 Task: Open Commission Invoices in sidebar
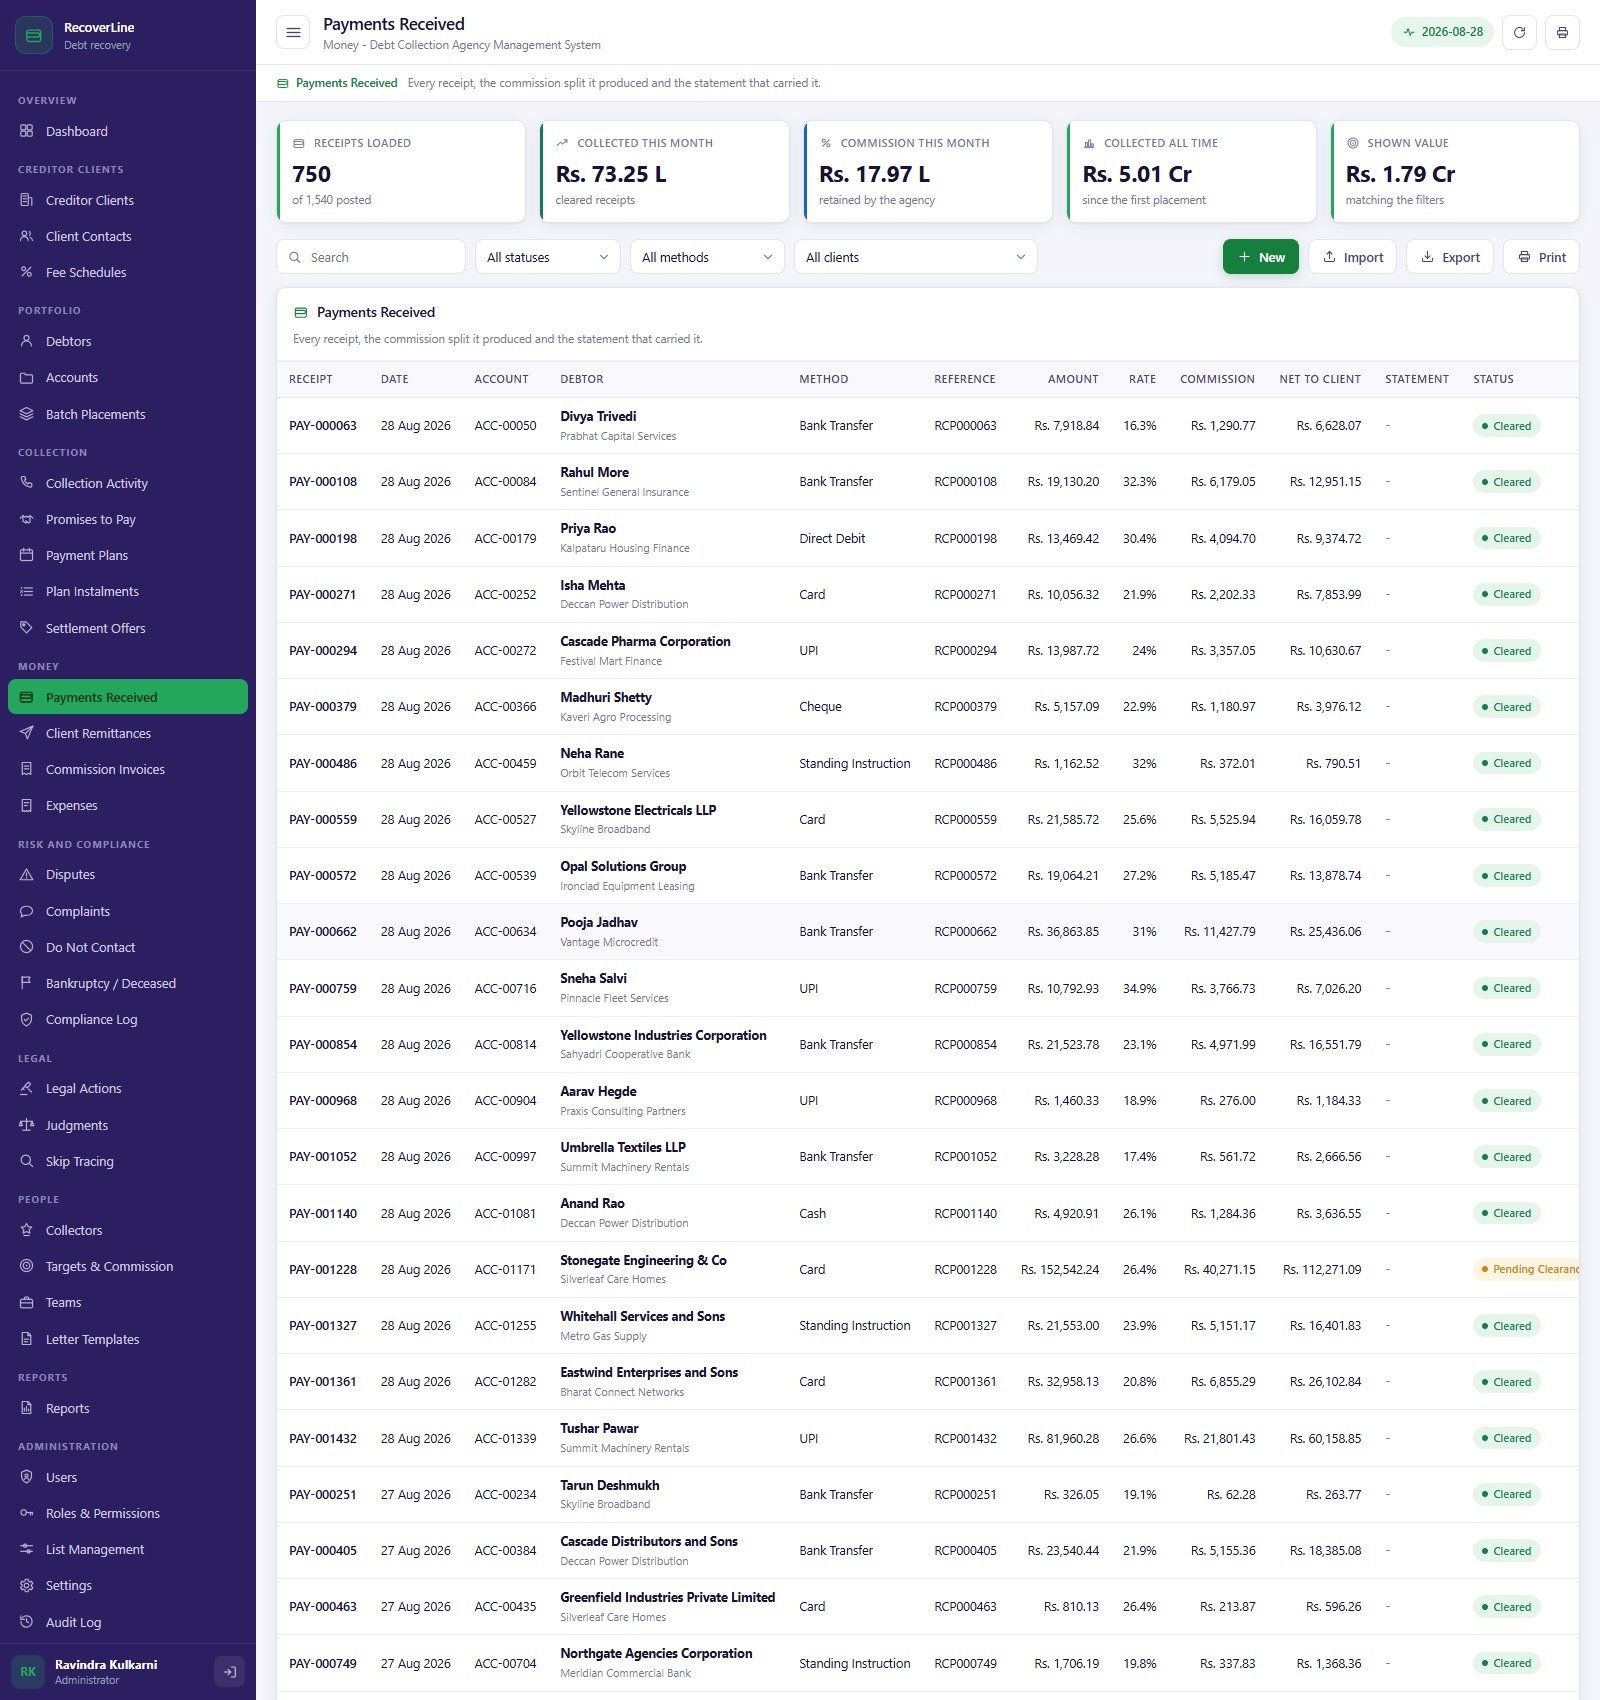click(x=128, y=769)
